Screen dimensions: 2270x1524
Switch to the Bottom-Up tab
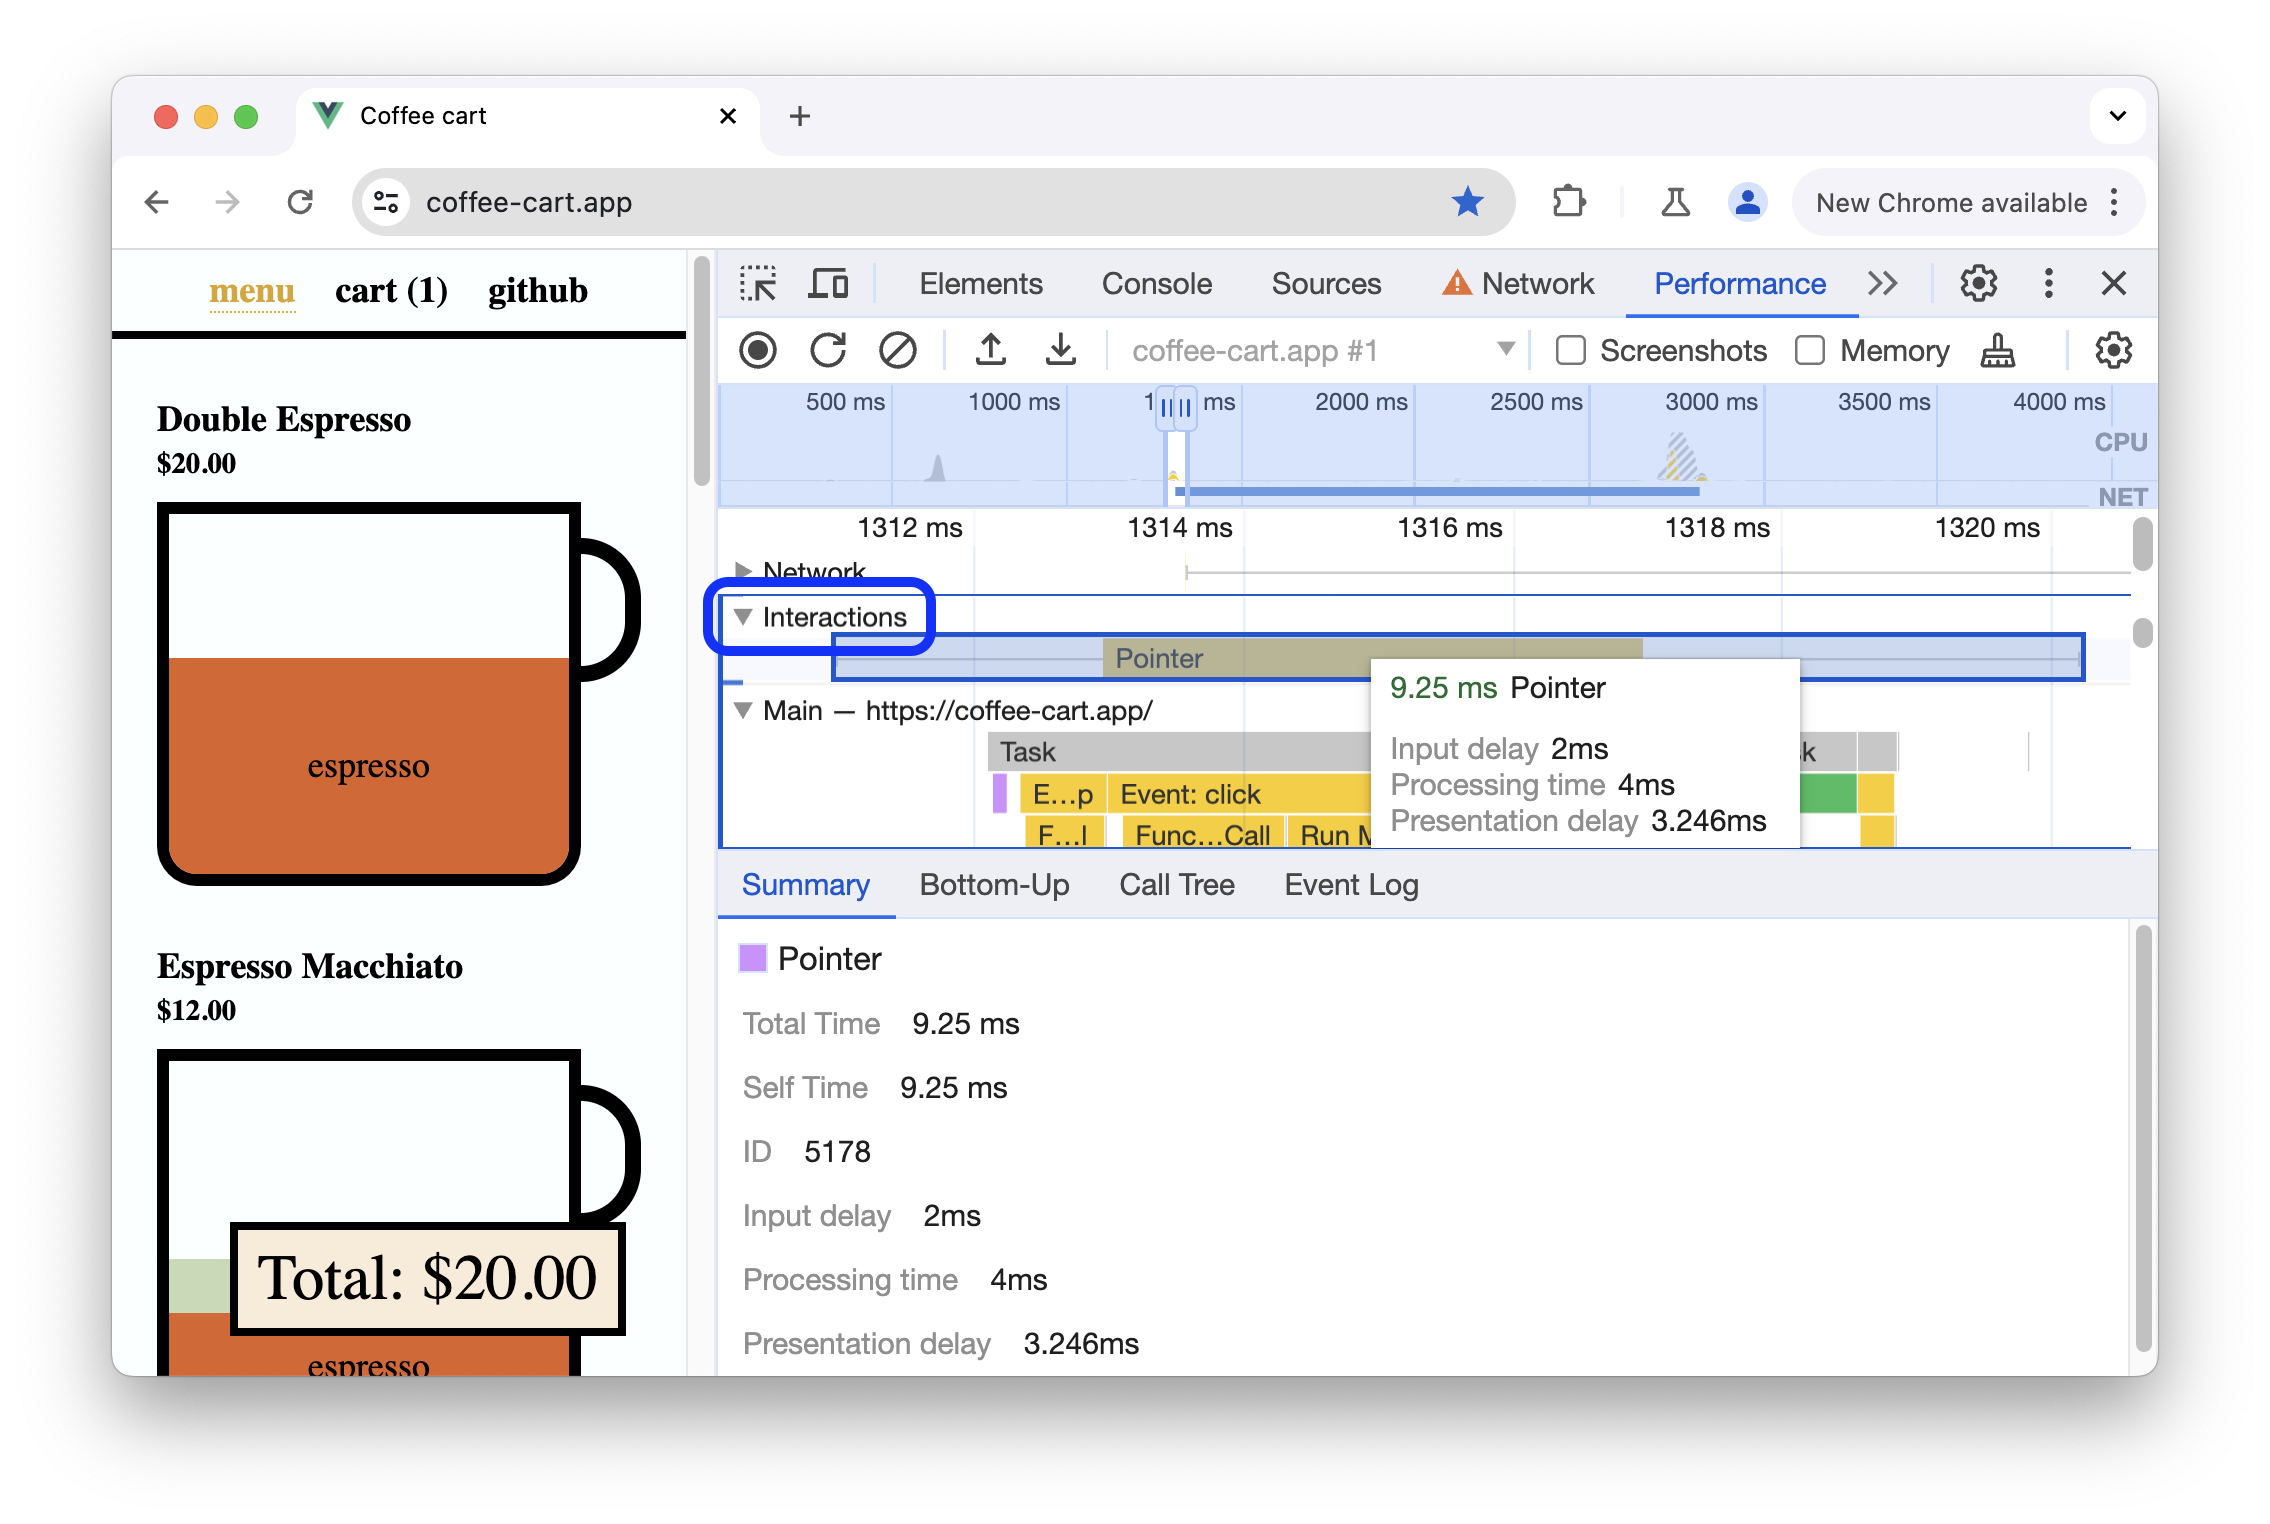[x=995, y=884]
